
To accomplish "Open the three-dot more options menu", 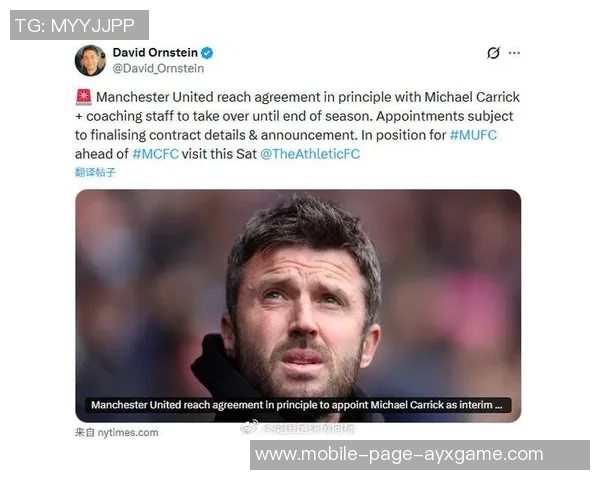I will (x=514, y=53).
